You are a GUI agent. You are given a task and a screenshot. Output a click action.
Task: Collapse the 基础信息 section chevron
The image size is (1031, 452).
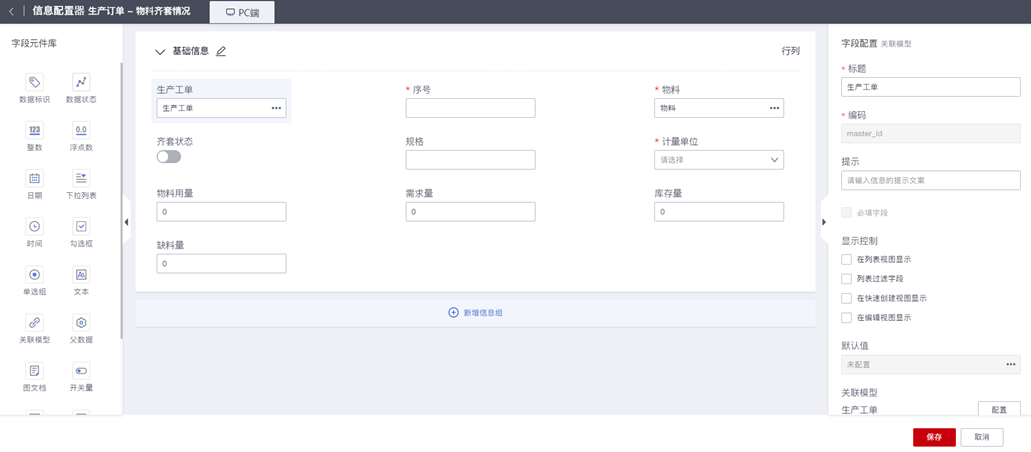[160, 51]
